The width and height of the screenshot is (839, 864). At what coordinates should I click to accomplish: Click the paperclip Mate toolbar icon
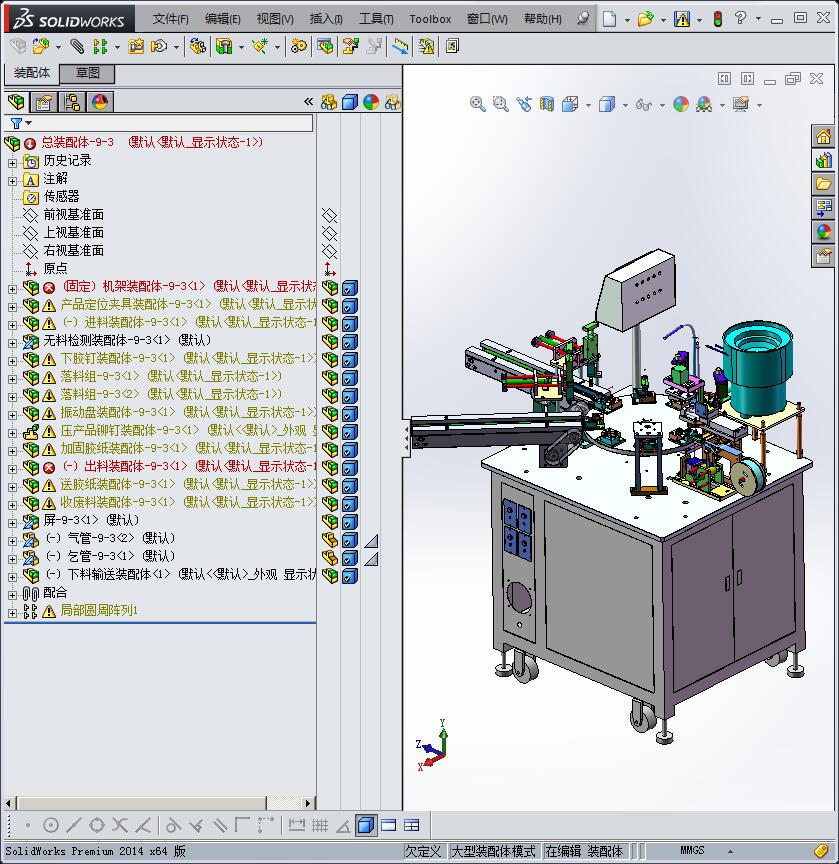click(x=77, y=46)
